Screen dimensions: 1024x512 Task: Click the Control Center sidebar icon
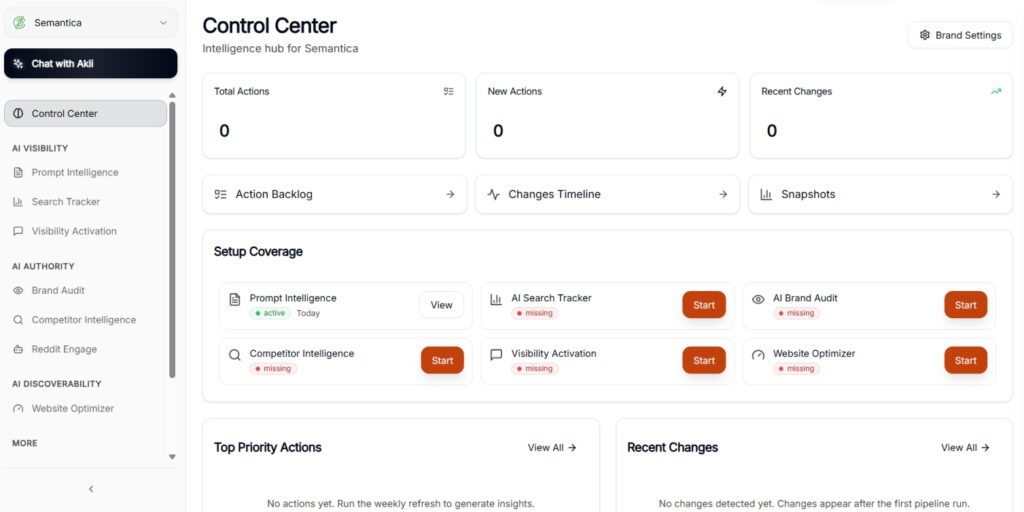pos(18,114)
